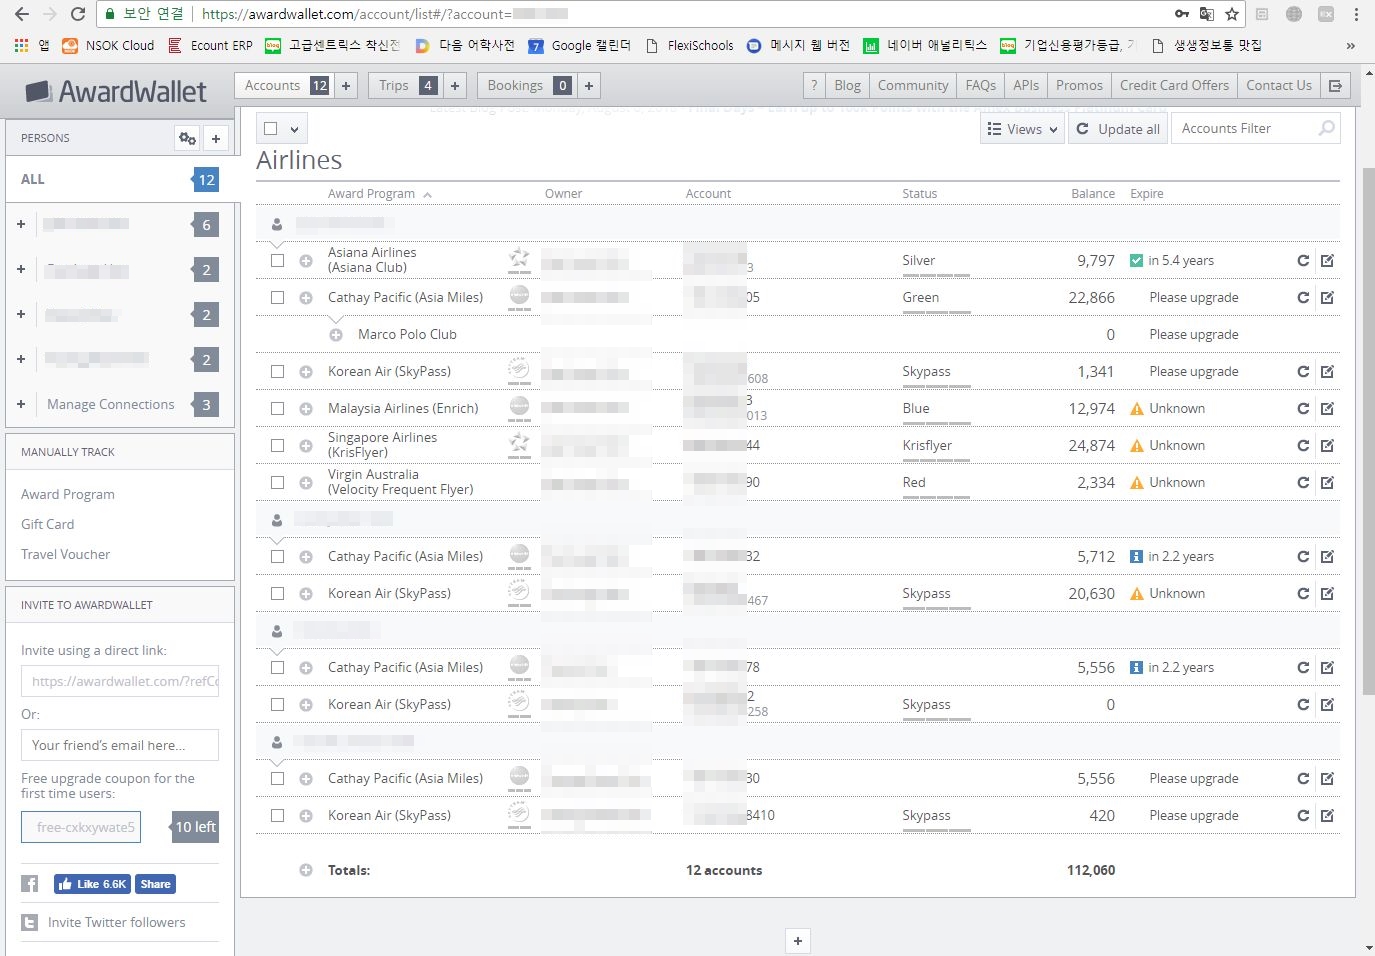
Task: Refresh the Asiana Airlines account
Action: (1303, 260)
